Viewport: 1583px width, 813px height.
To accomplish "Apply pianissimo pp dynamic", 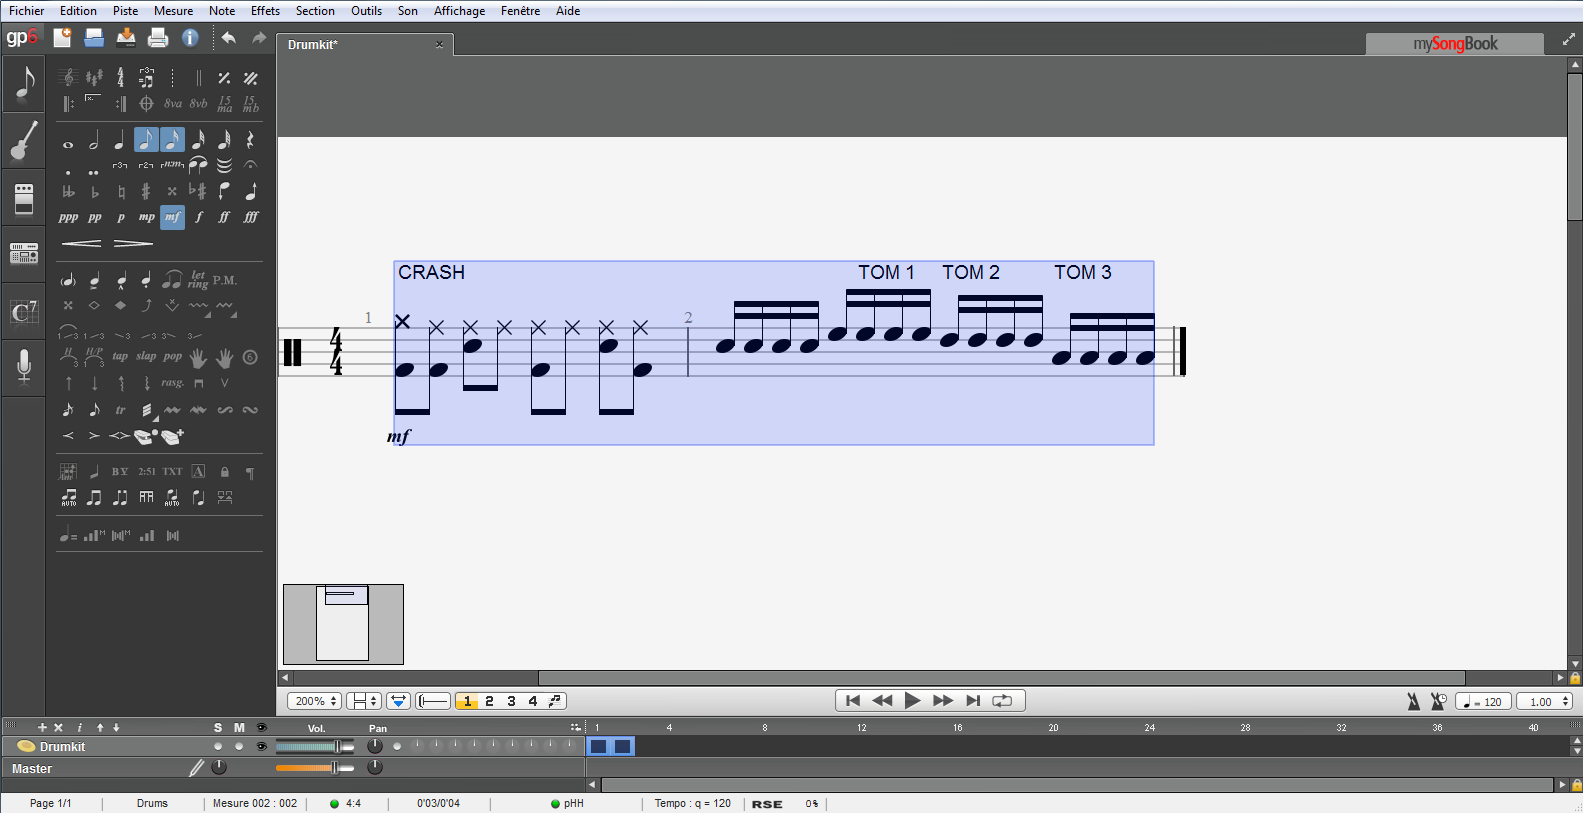I will pos(94,217).
